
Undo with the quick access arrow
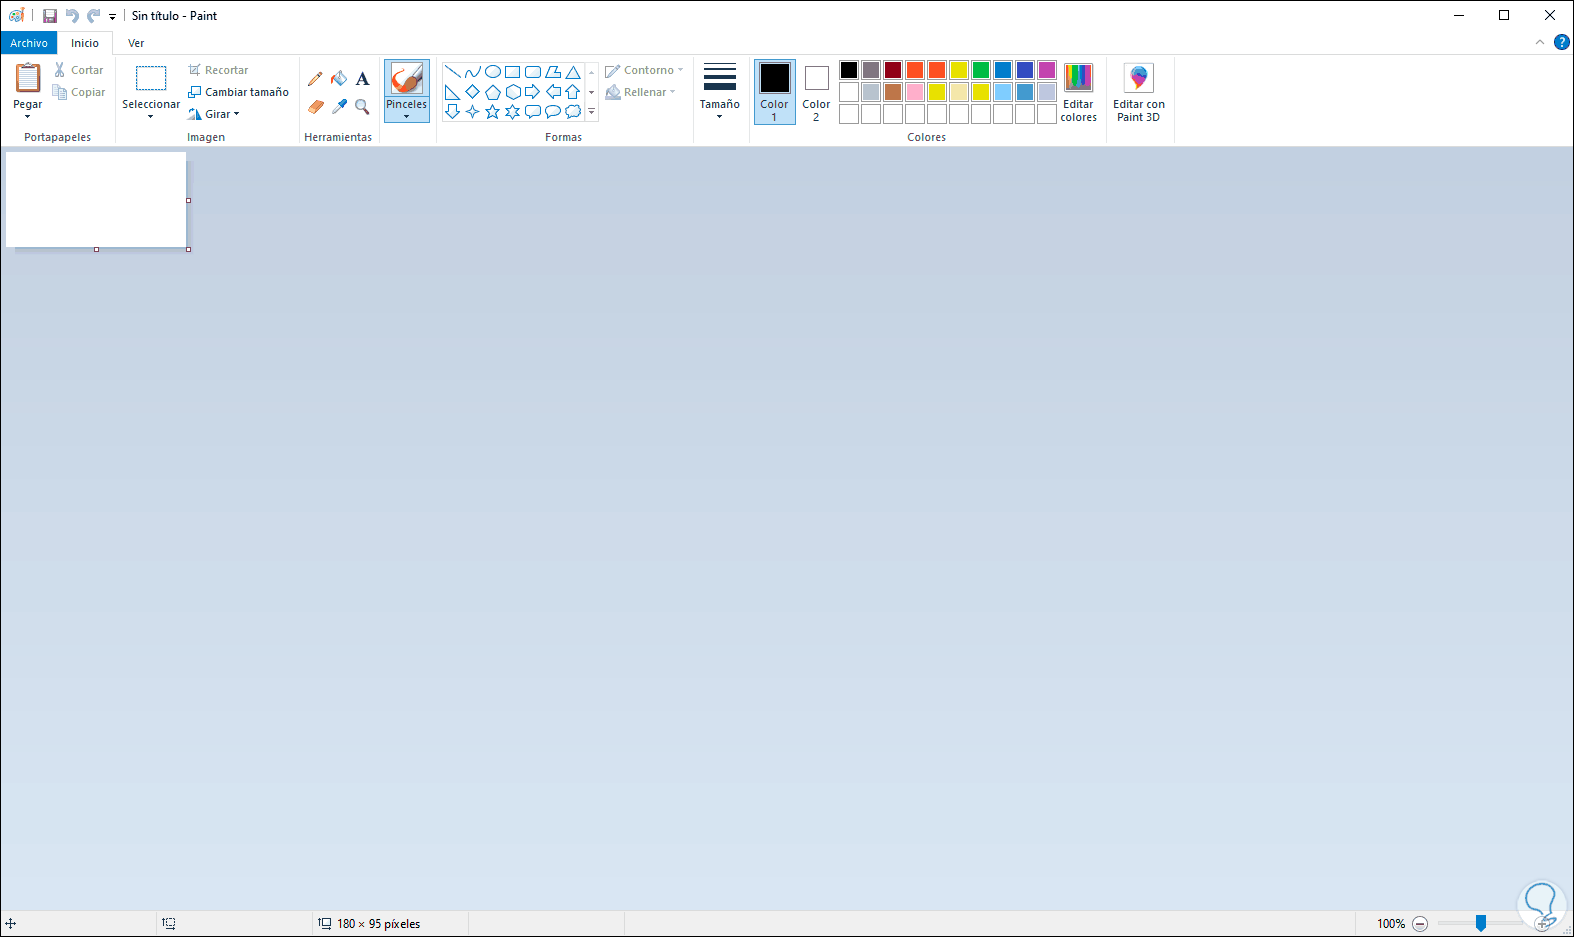72,16
